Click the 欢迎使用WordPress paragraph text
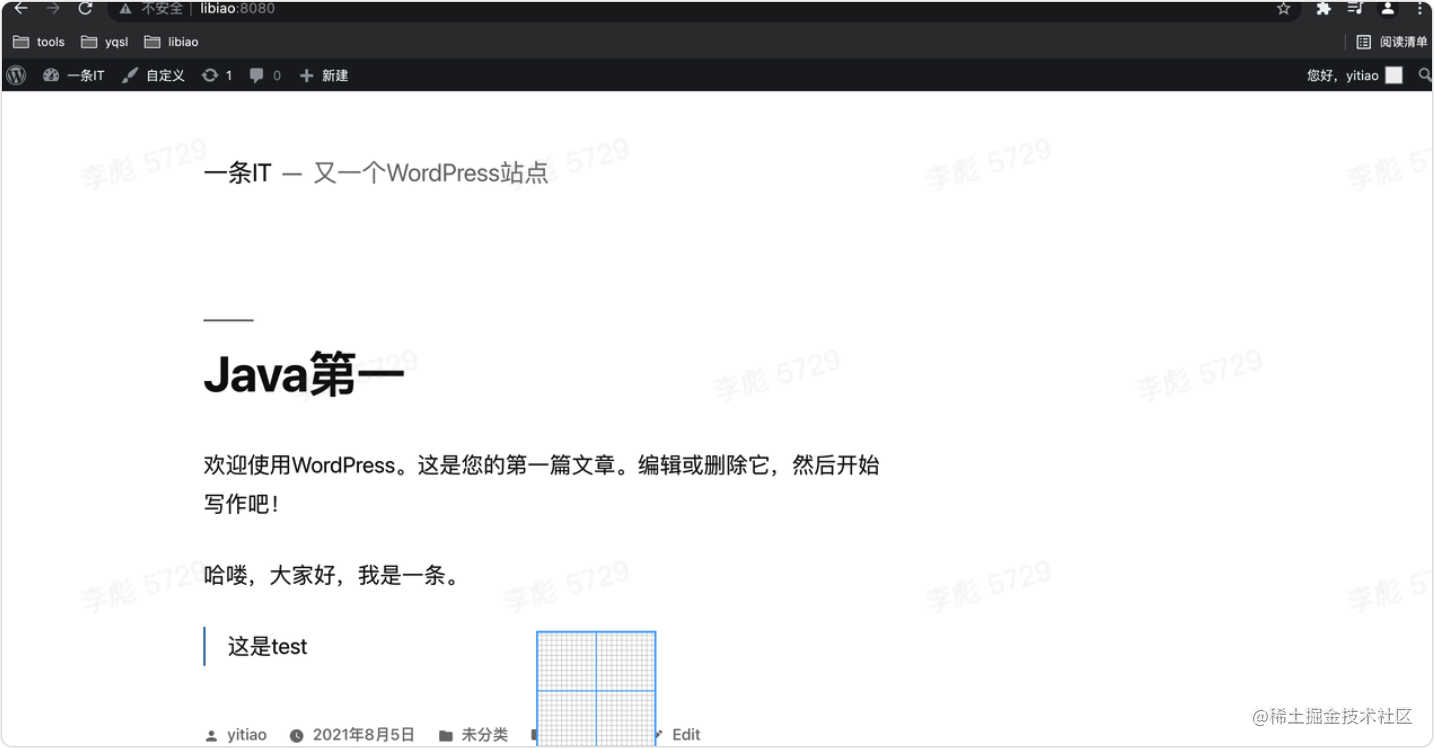 (541, 485)
